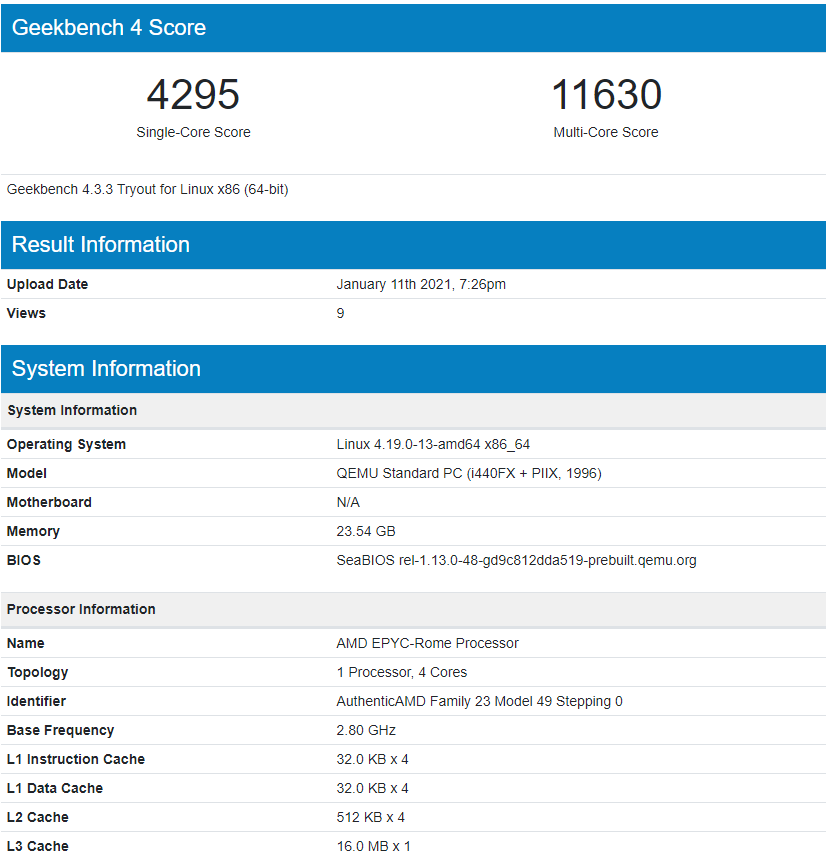Click the '16.0 MB x 1' value
829x860 pixels.
[374, 847]
